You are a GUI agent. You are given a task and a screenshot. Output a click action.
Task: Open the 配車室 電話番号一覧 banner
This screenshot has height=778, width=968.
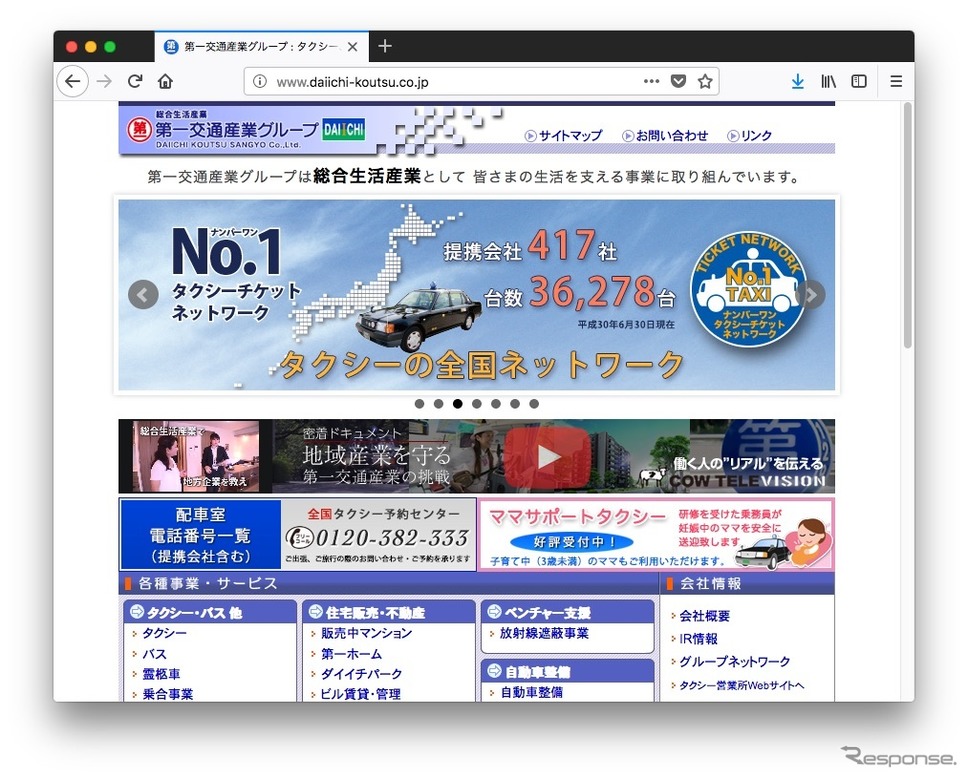(x=201, y=535)
